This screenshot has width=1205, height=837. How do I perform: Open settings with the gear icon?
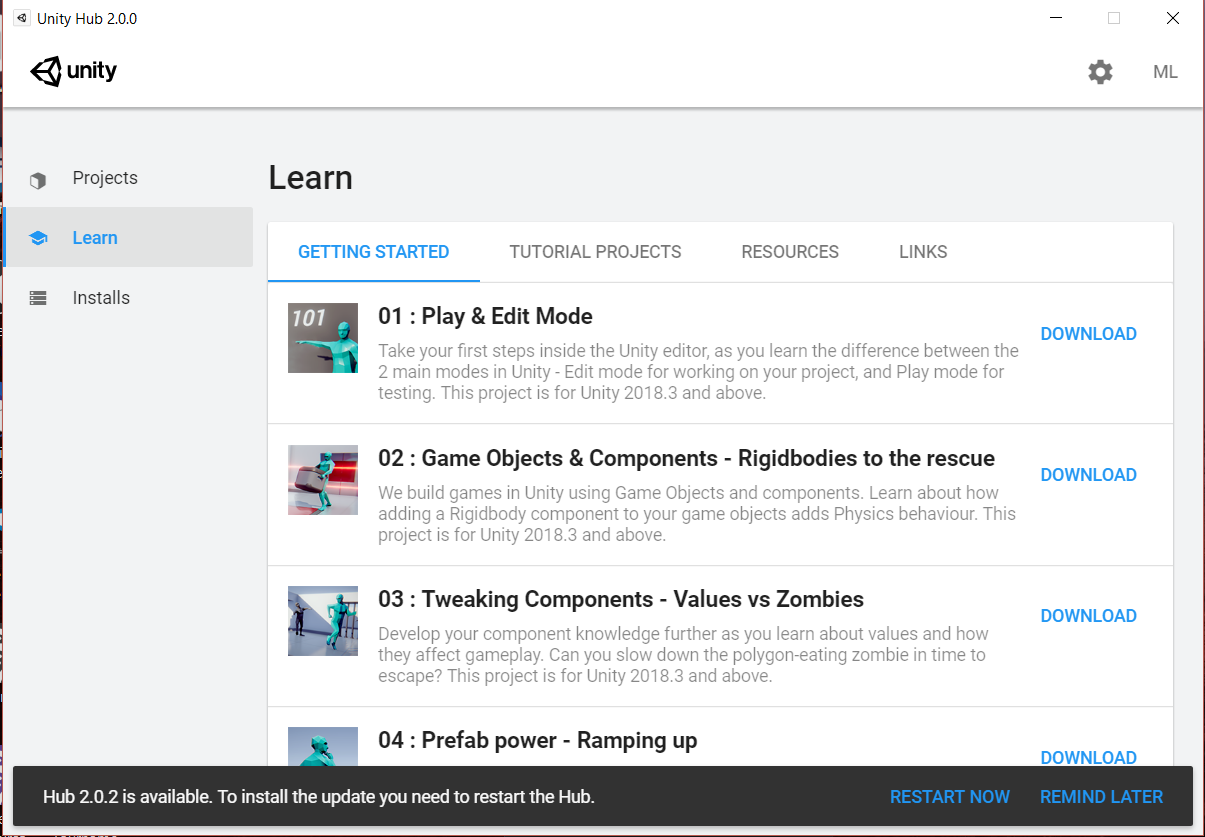[x=1100, y=72]
